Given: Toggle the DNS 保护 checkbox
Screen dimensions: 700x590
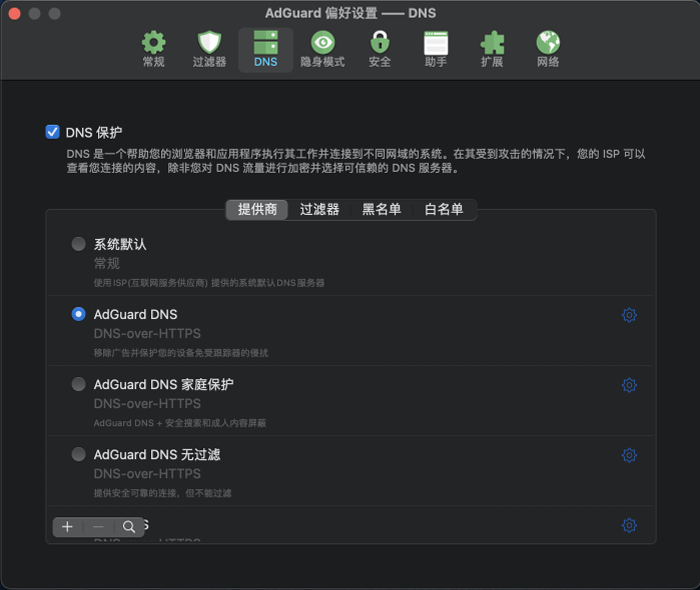Looking at the screenshot, I should point(52,132).
